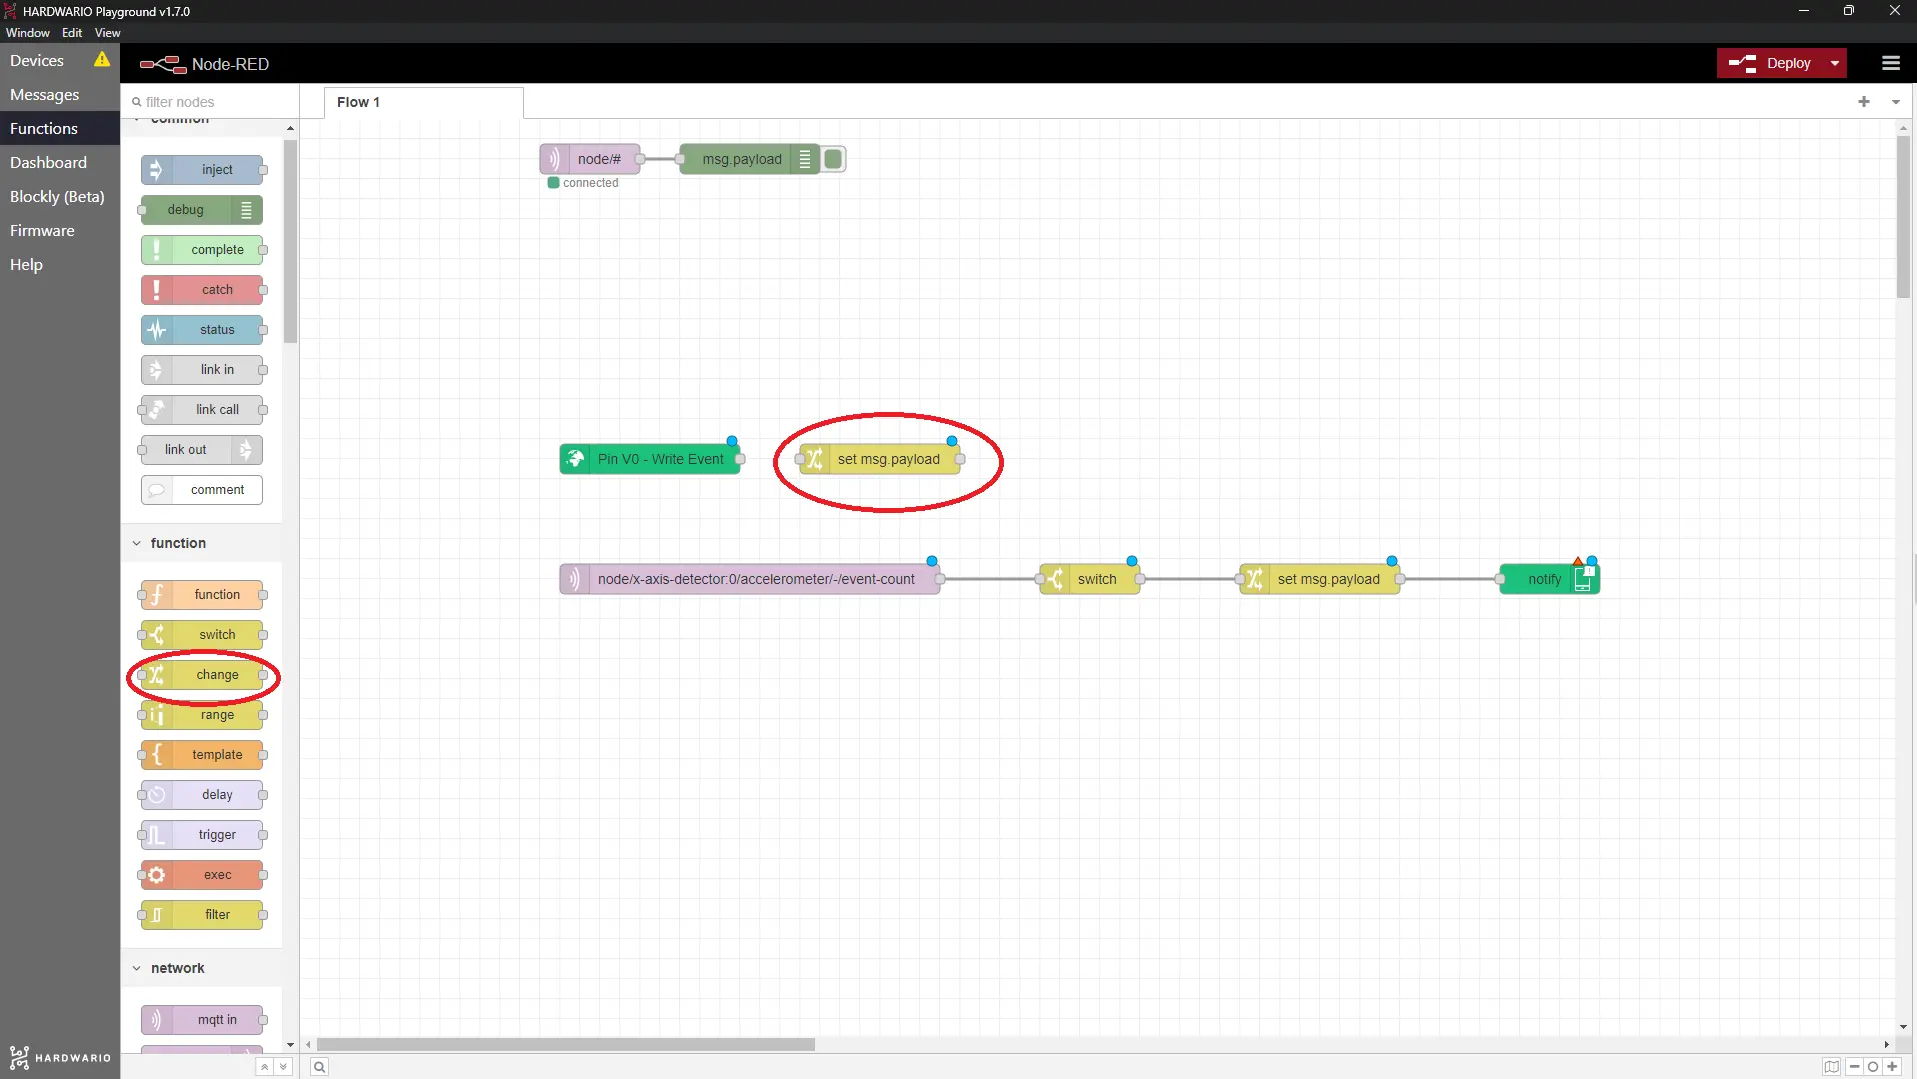Open the Node-RED hamburger main menu
1917x1079 pixels.
(x=1890, y=63)
